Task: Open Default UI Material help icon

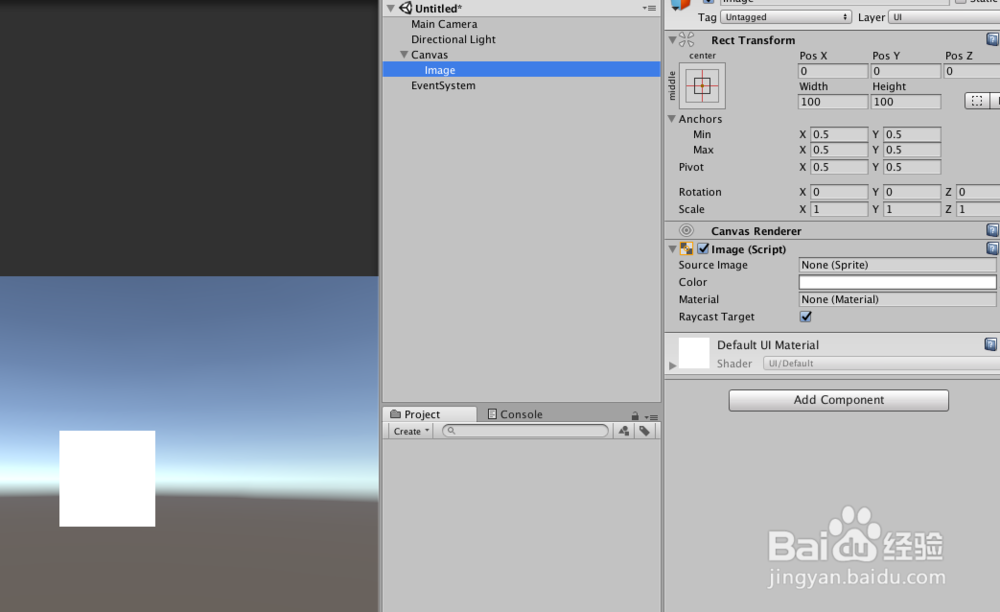Action: [990, 345]
